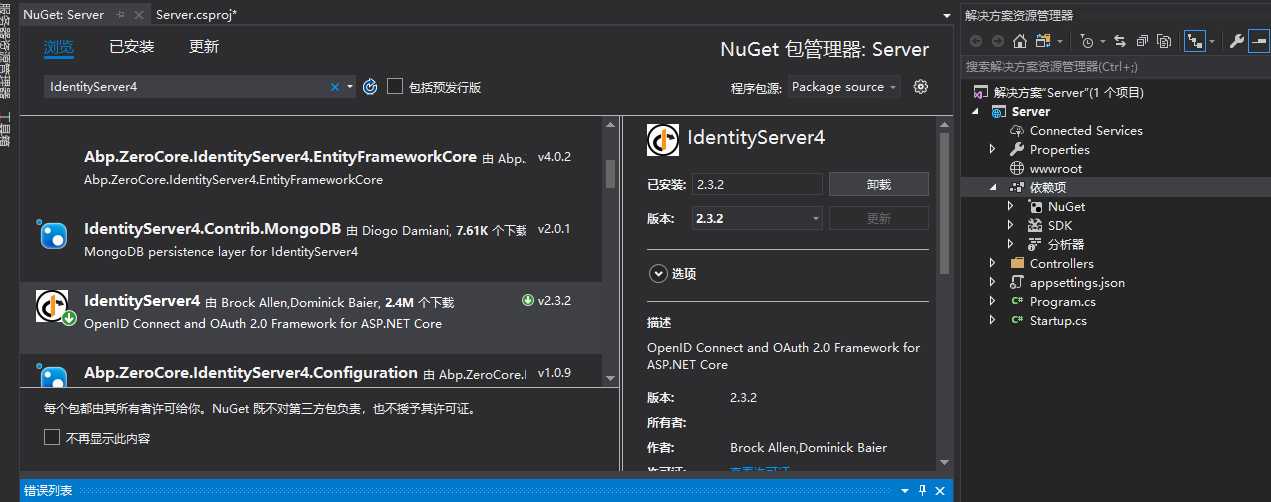Go Home in Solution Explorer toolbar
This screenshot has width=1271, height=502.
click(x=1020, y=41)
